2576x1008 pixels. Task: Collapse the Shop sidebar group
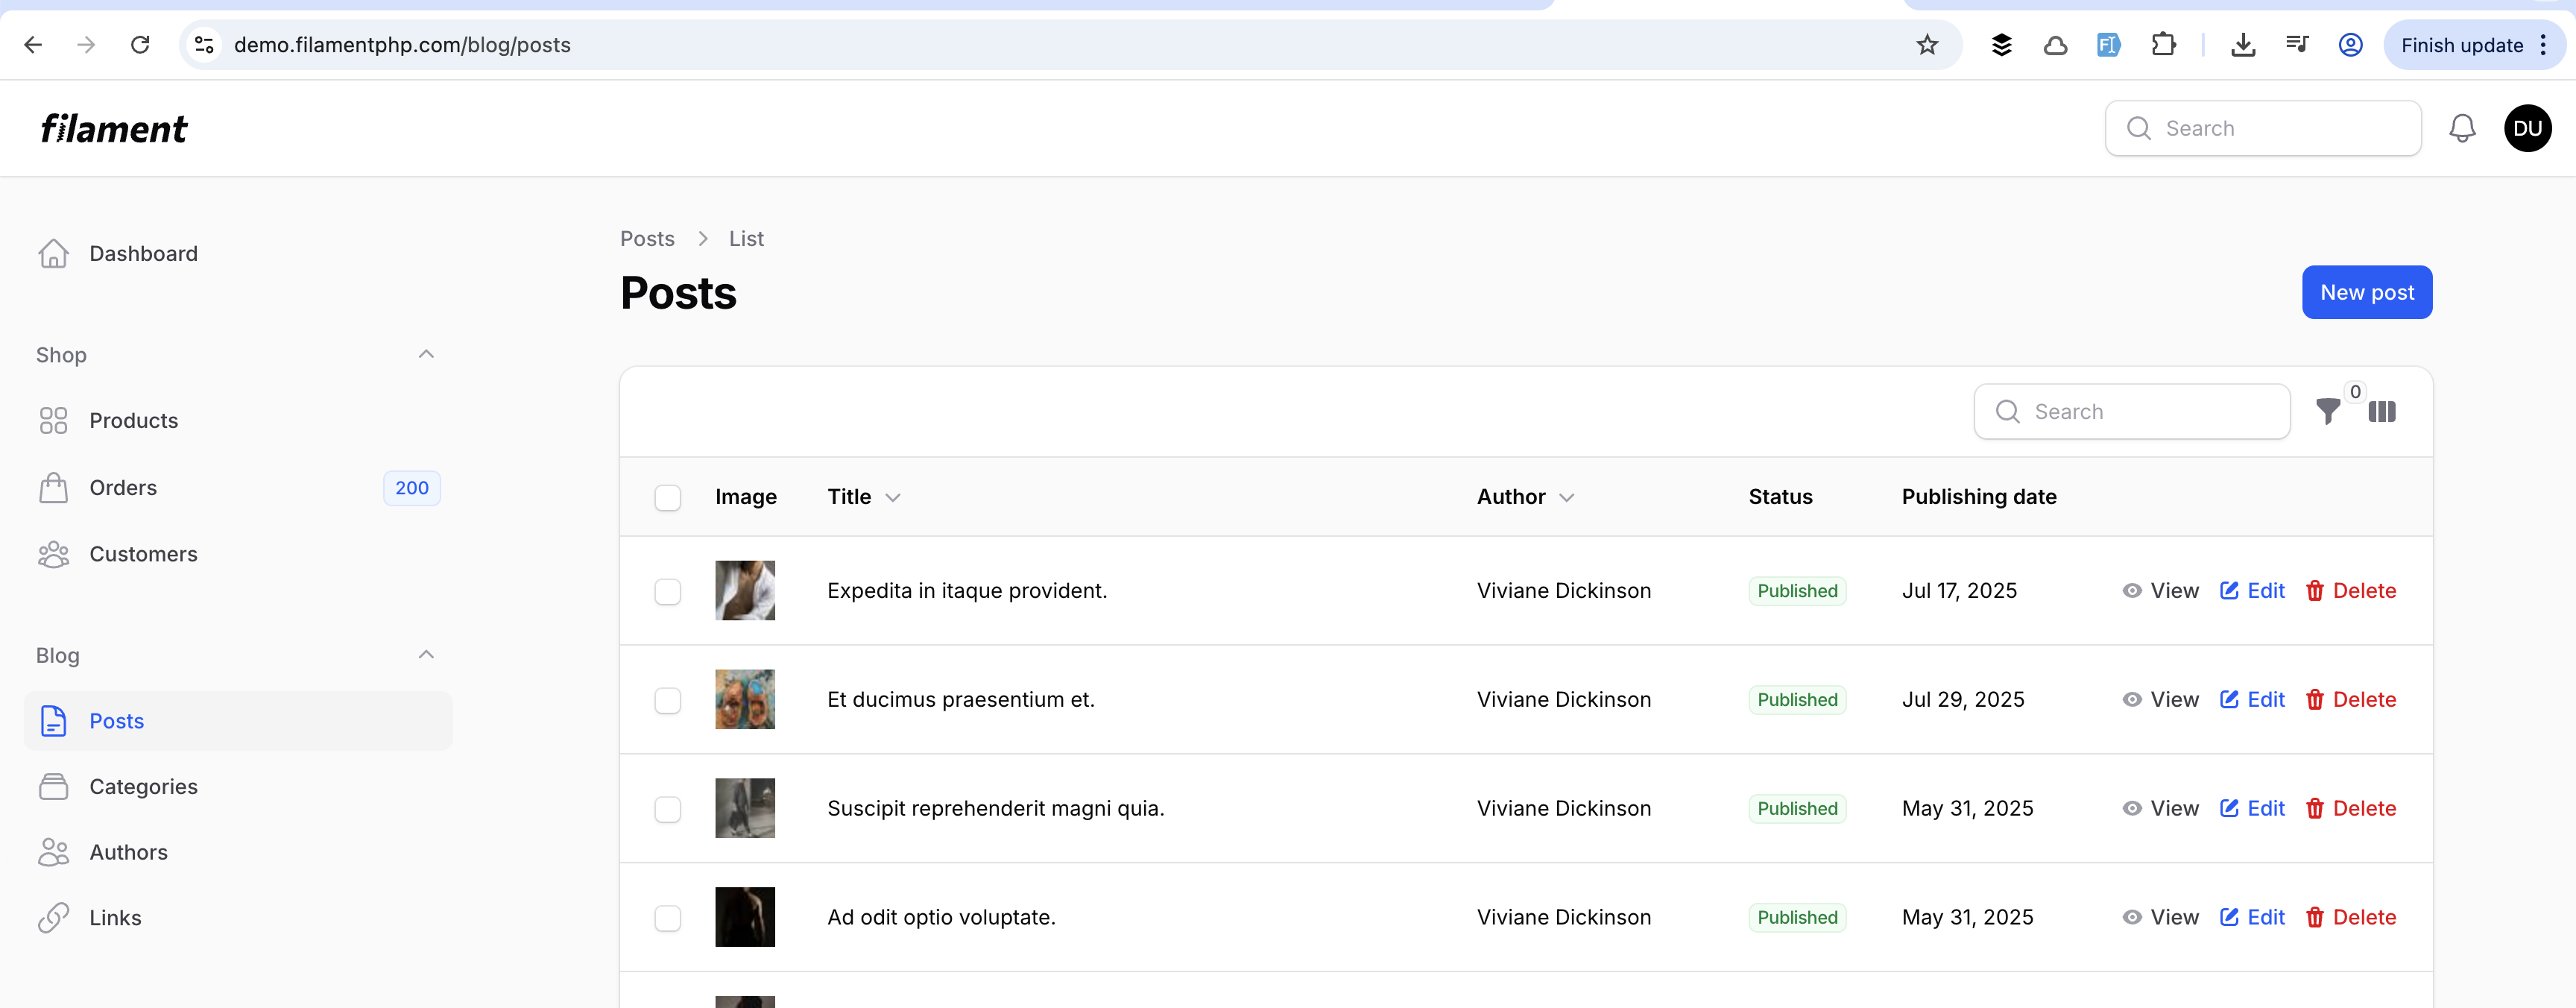426,355
